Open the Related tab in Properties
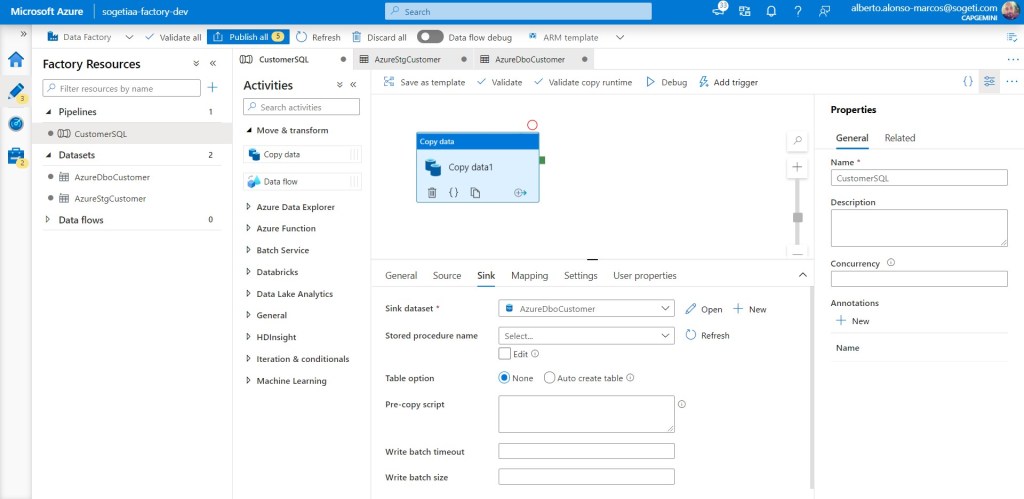This screenshot has height=499, width=1024. (899, 138)
